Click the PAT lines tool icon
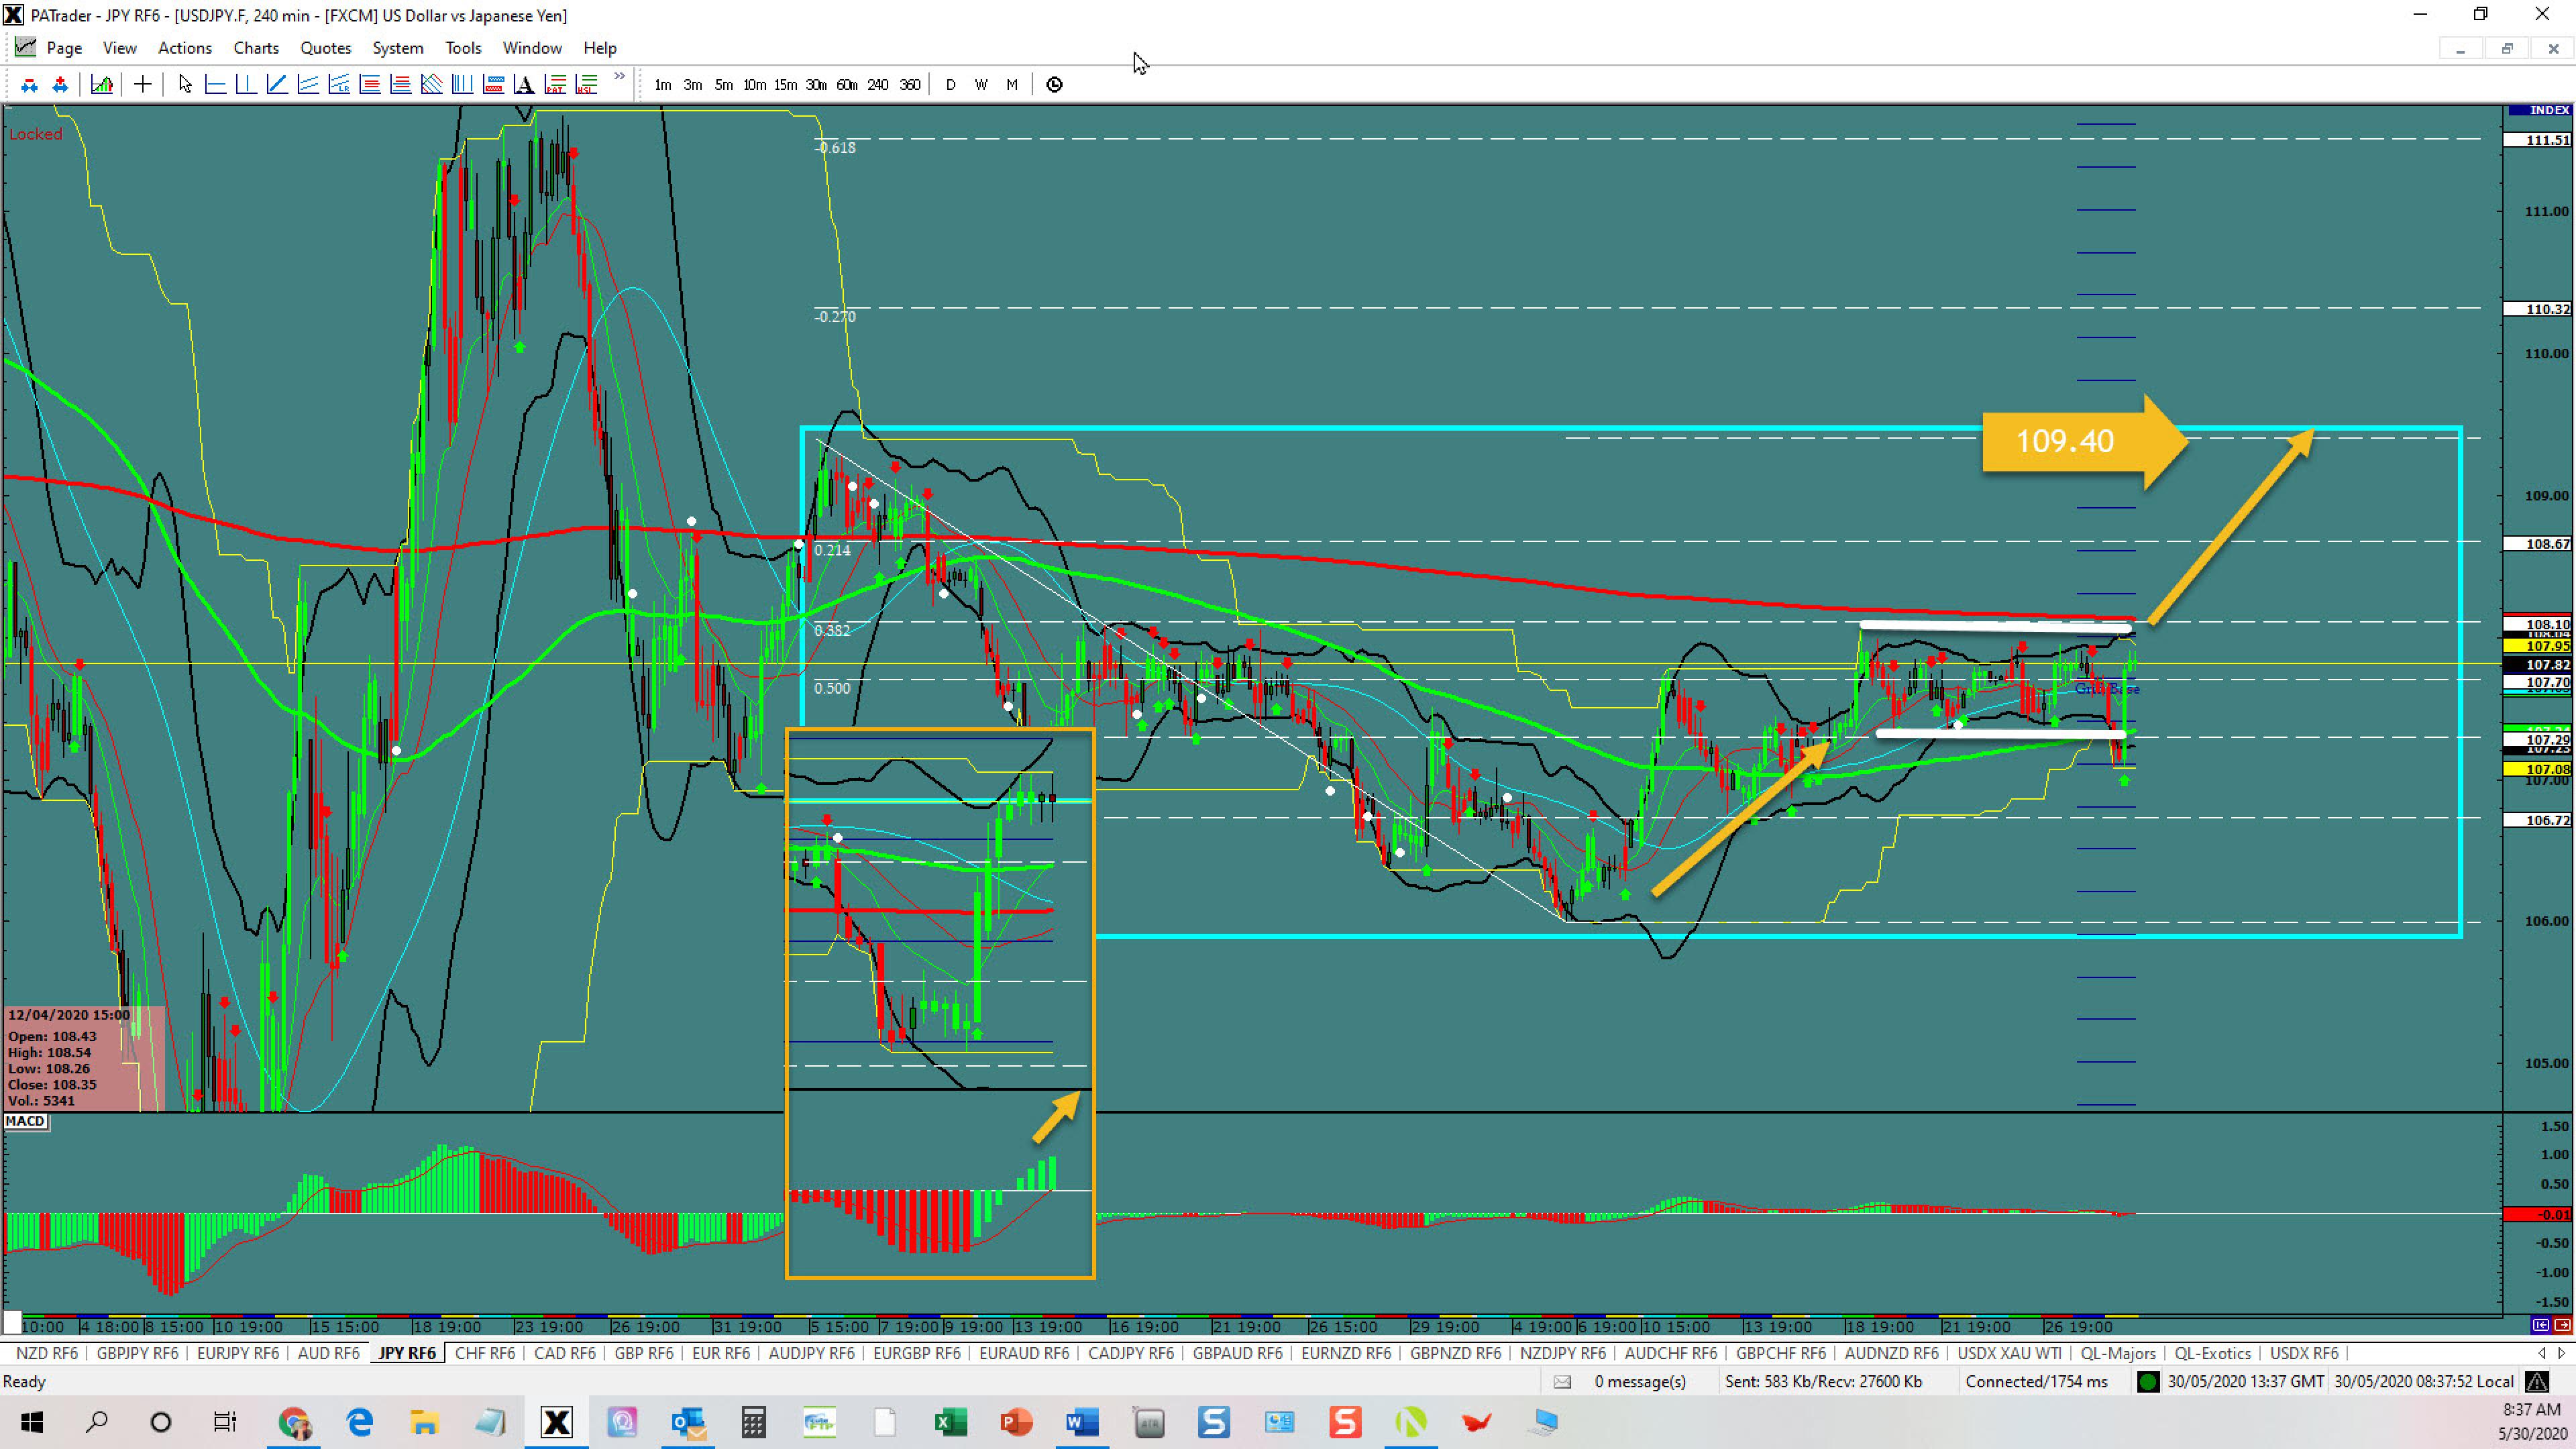The width and height of the screenshot is (2576, 1449). coord(555,85)
